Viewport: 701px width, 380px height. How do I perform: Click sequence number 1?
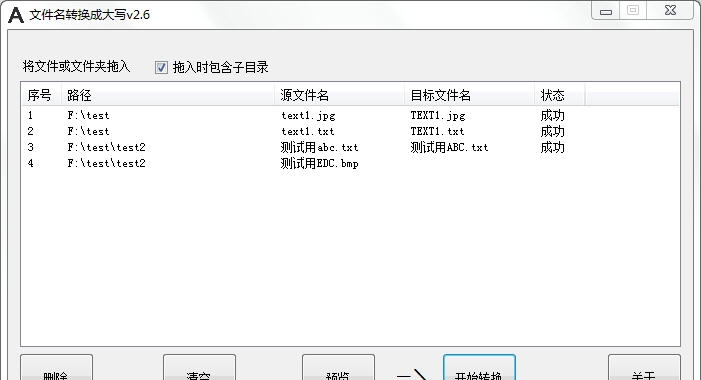pyautogui.click(x=30, y=115)
